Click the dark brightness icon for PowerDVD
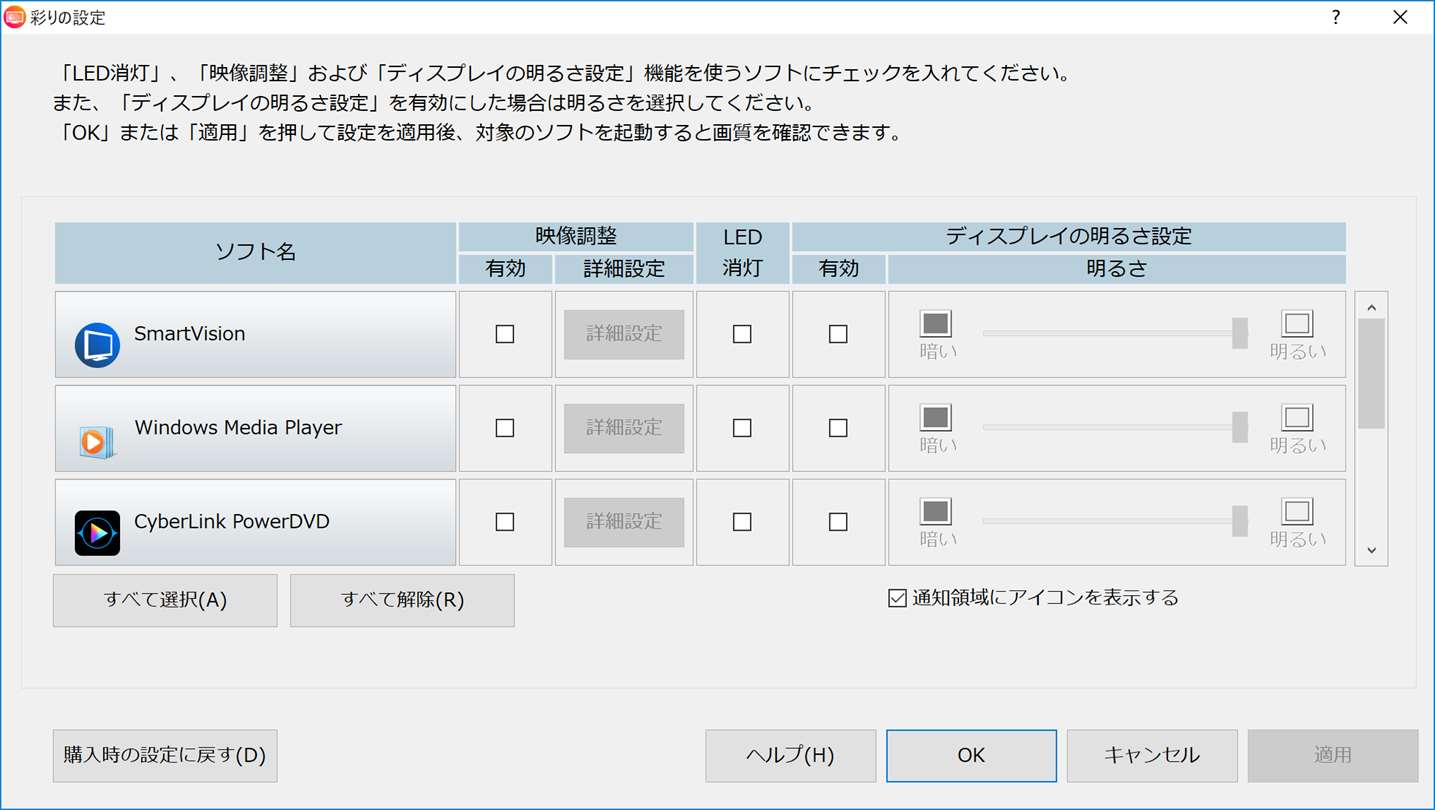Image resolution: width=1435 pixels, height=810 pixels. (x=936, y=512)
